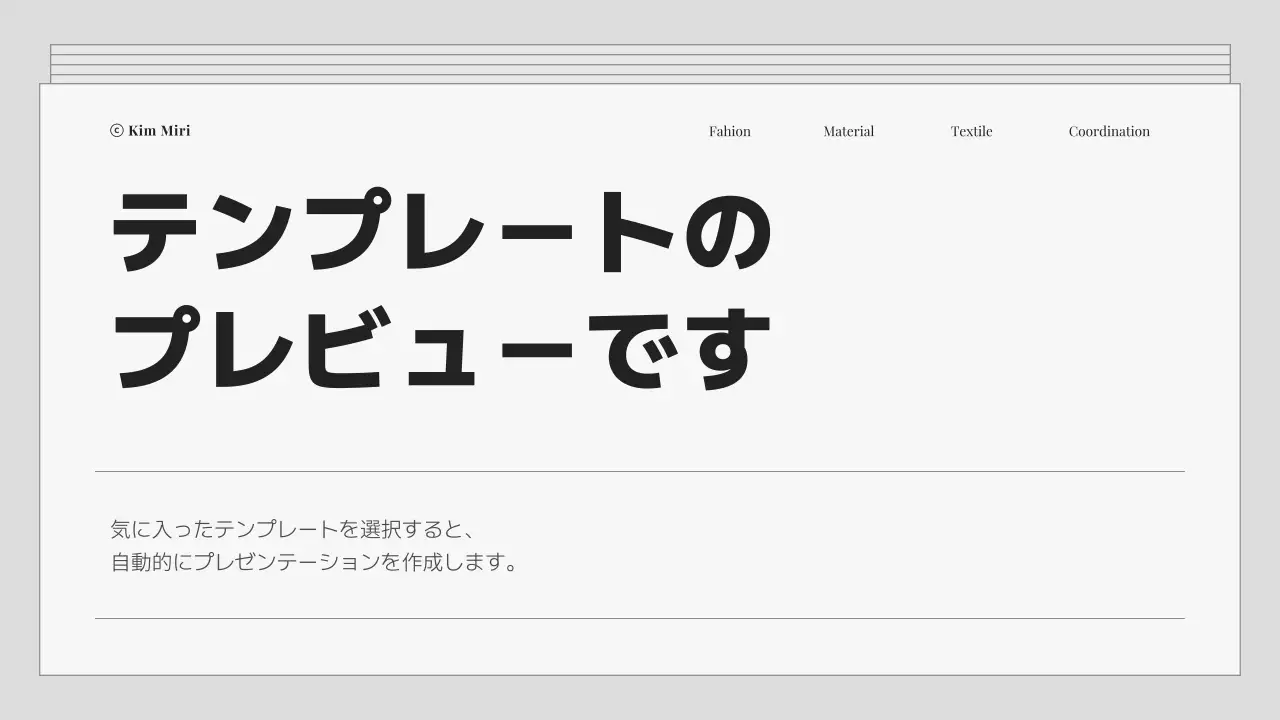Click the © copyright icon beside Kim Miri
1280x720 pixels.
click(115, 130)
